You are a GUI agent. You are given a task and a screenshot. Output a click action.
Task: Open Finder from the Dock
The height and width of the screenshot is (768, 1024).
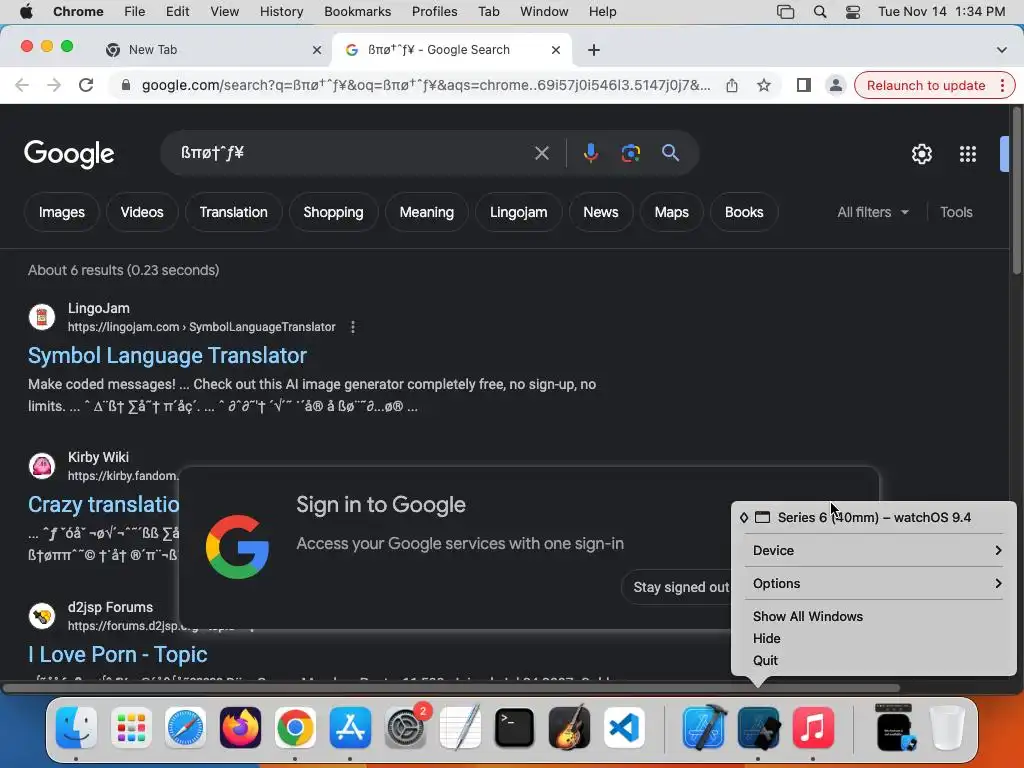tap(76, 727)
